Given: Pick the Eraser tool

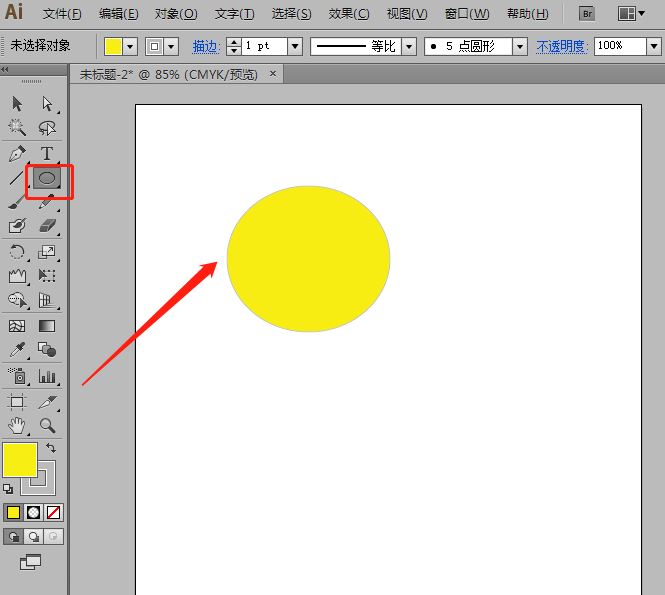Looking at the screenshot, I should (x=47, y=227).
